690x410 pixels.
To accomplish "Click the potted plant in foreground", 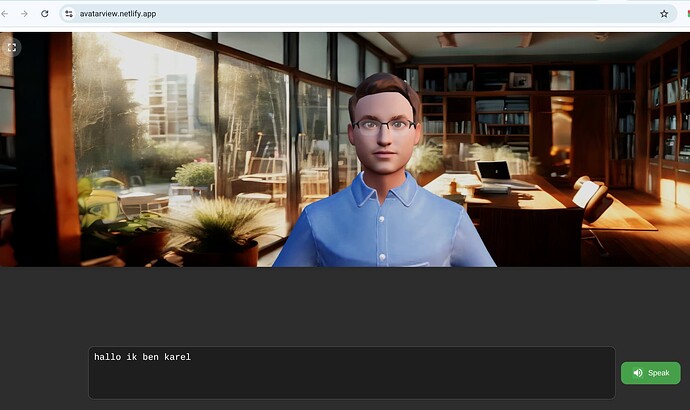I will (215, 225).
